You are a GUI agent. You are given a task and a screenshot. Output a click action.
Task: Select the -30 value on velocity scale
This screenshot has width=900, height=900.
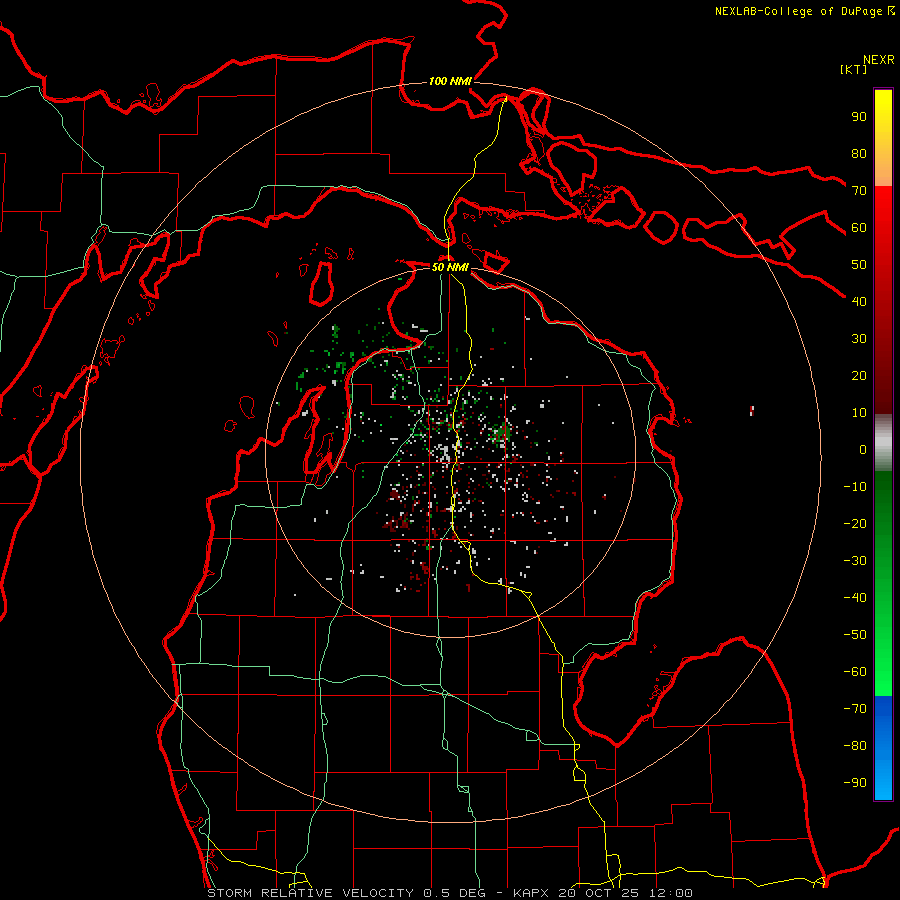click(x=855, y=561)
